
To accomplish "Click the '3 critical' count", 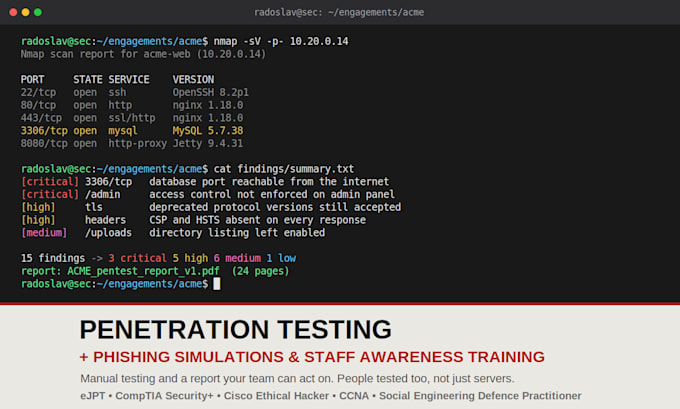I will [x=137, y=258].
